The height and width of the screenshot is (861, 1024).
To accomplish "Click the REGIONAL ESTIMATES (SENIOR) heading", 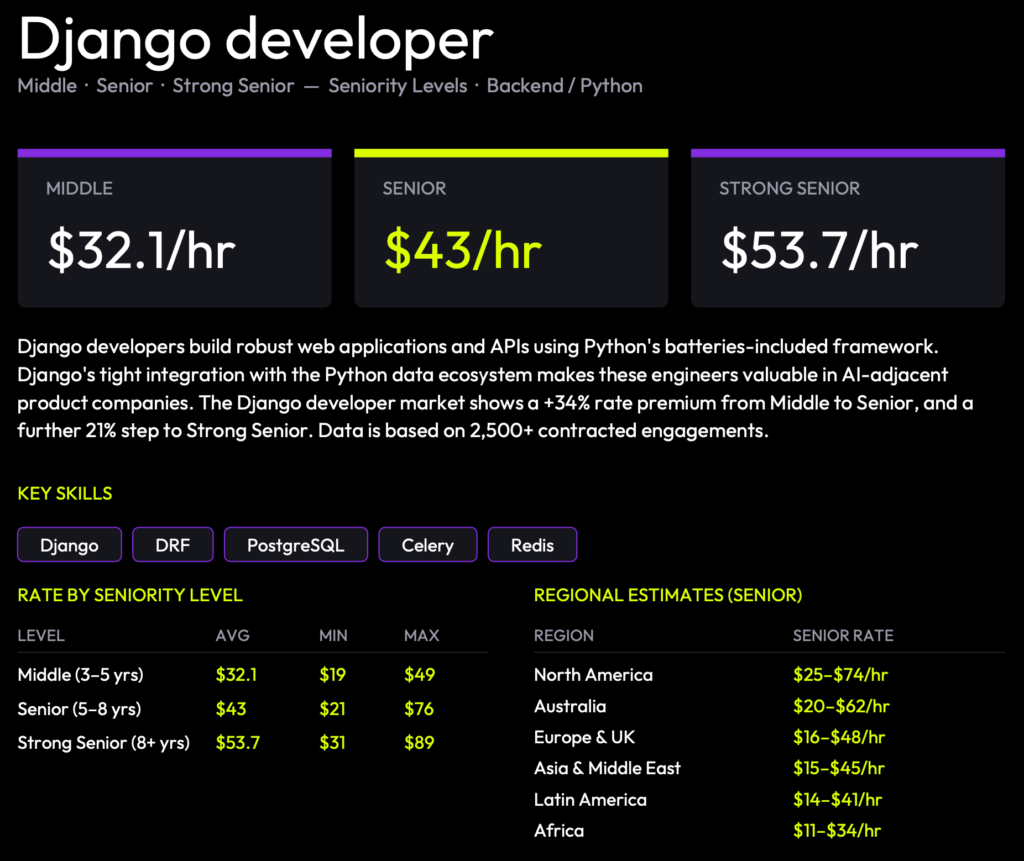I will pos(668,595).
